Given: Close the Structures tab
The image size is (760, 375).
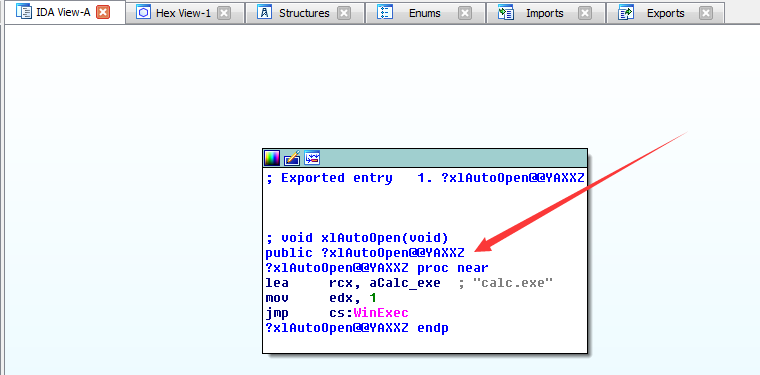Looking at the screenshot, I should coord(344,13).
